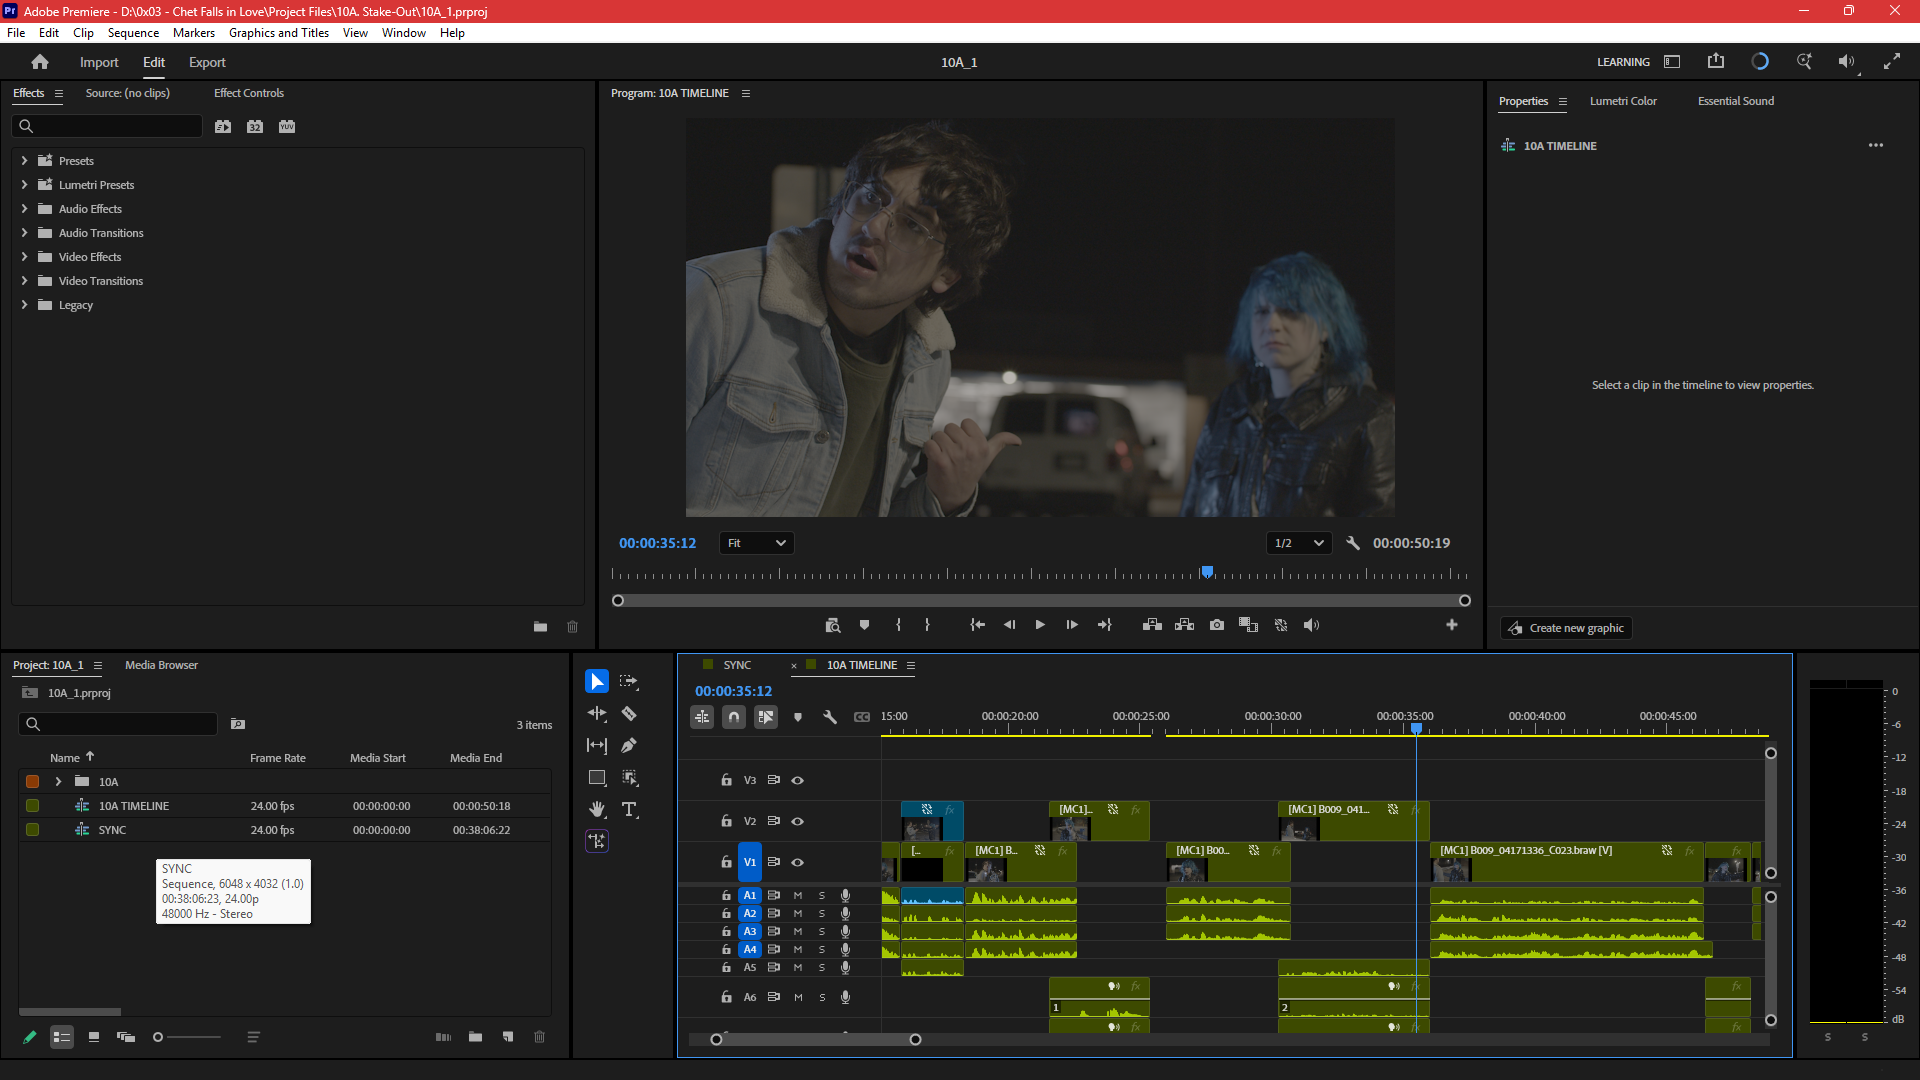This screenshot has width=1920, height=1080.
Task: Expand the Presets folder
Action: [x=24, y=160]
